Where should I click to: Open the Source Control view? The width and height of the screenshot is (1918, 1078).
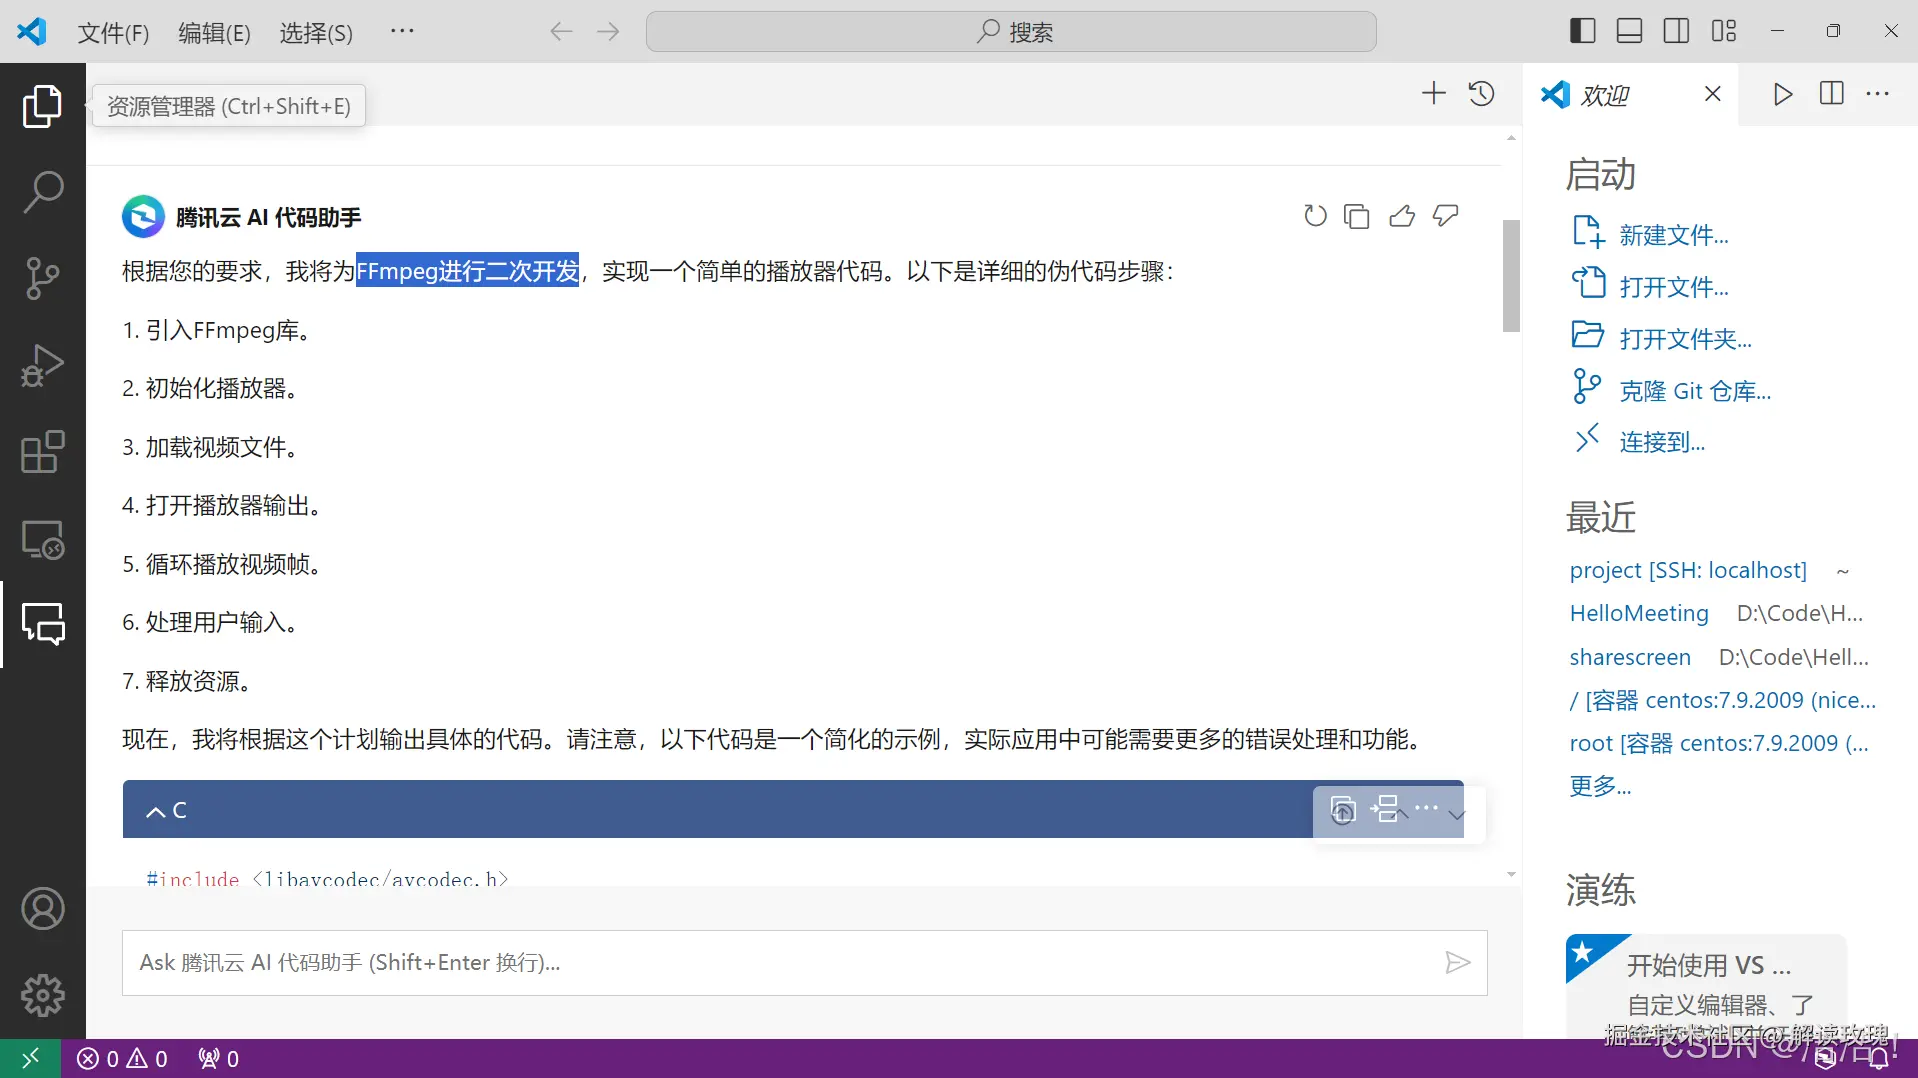click(x=42, y=278)
